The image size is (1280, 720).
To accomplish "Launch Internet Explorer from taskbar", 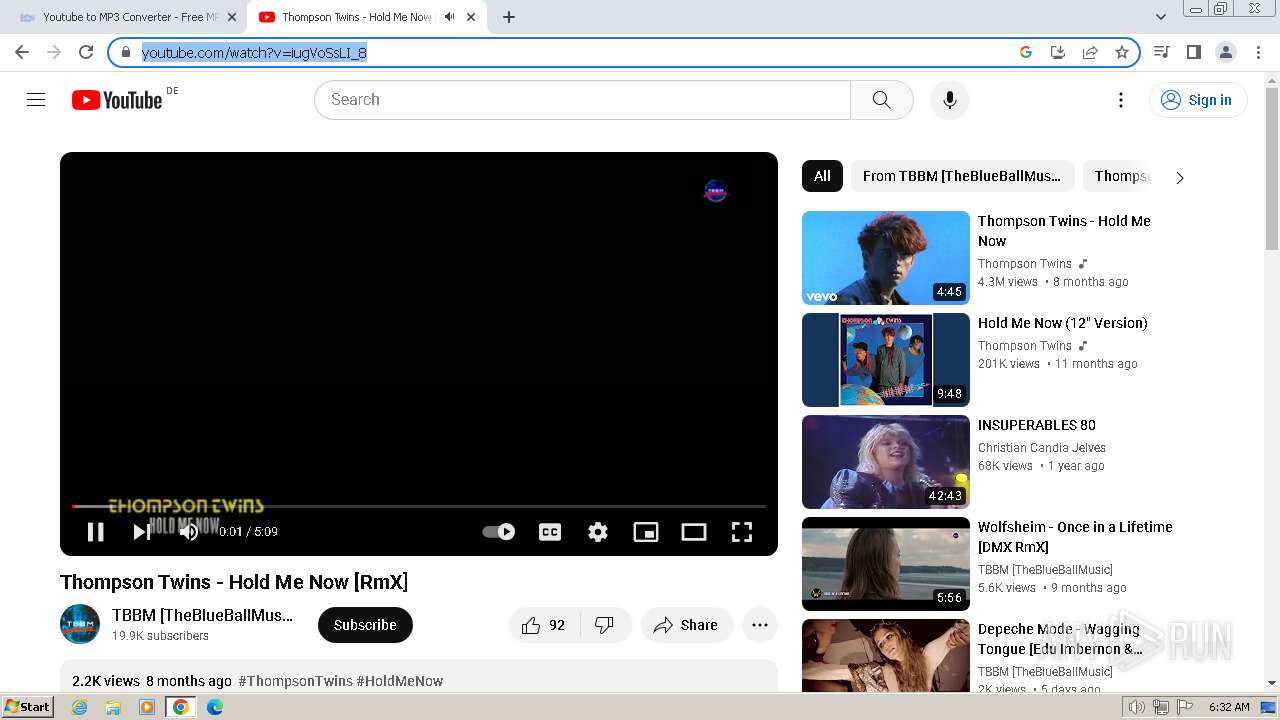I will click(x=79, y=707).
